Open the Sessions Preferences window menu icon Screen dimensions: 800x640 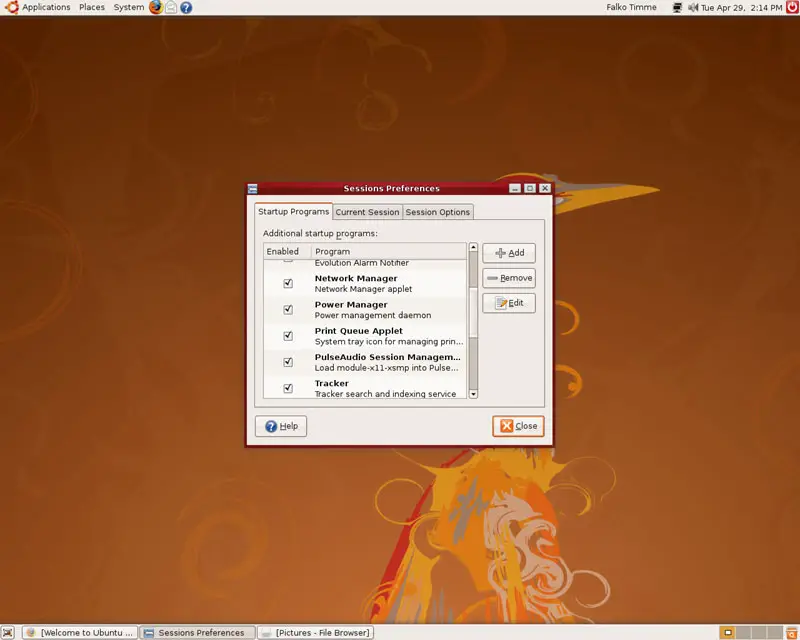coord(253,188)
